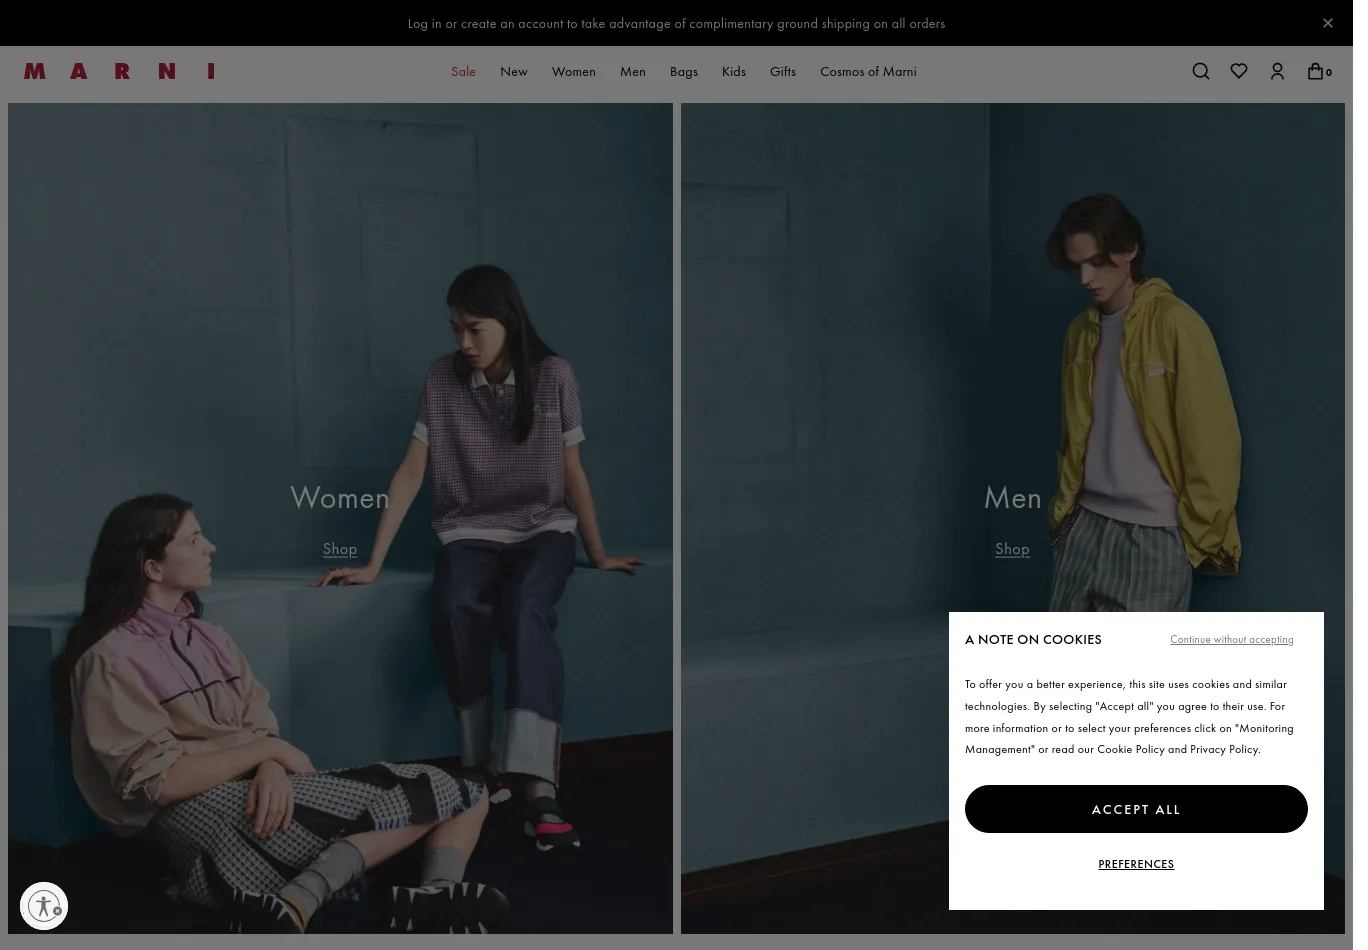Open the shopping bag icon

(1317, 71)
